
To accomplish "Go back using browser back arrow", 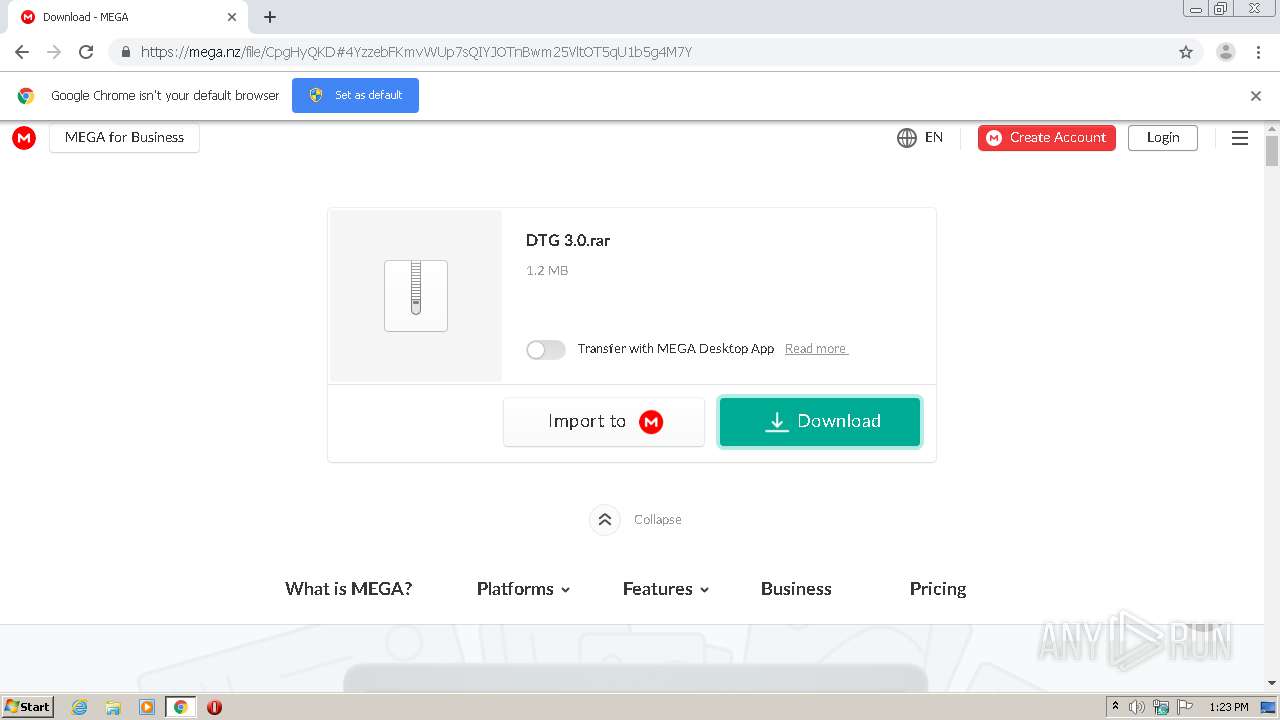I will pyautogui.click(x=22, y=52).
